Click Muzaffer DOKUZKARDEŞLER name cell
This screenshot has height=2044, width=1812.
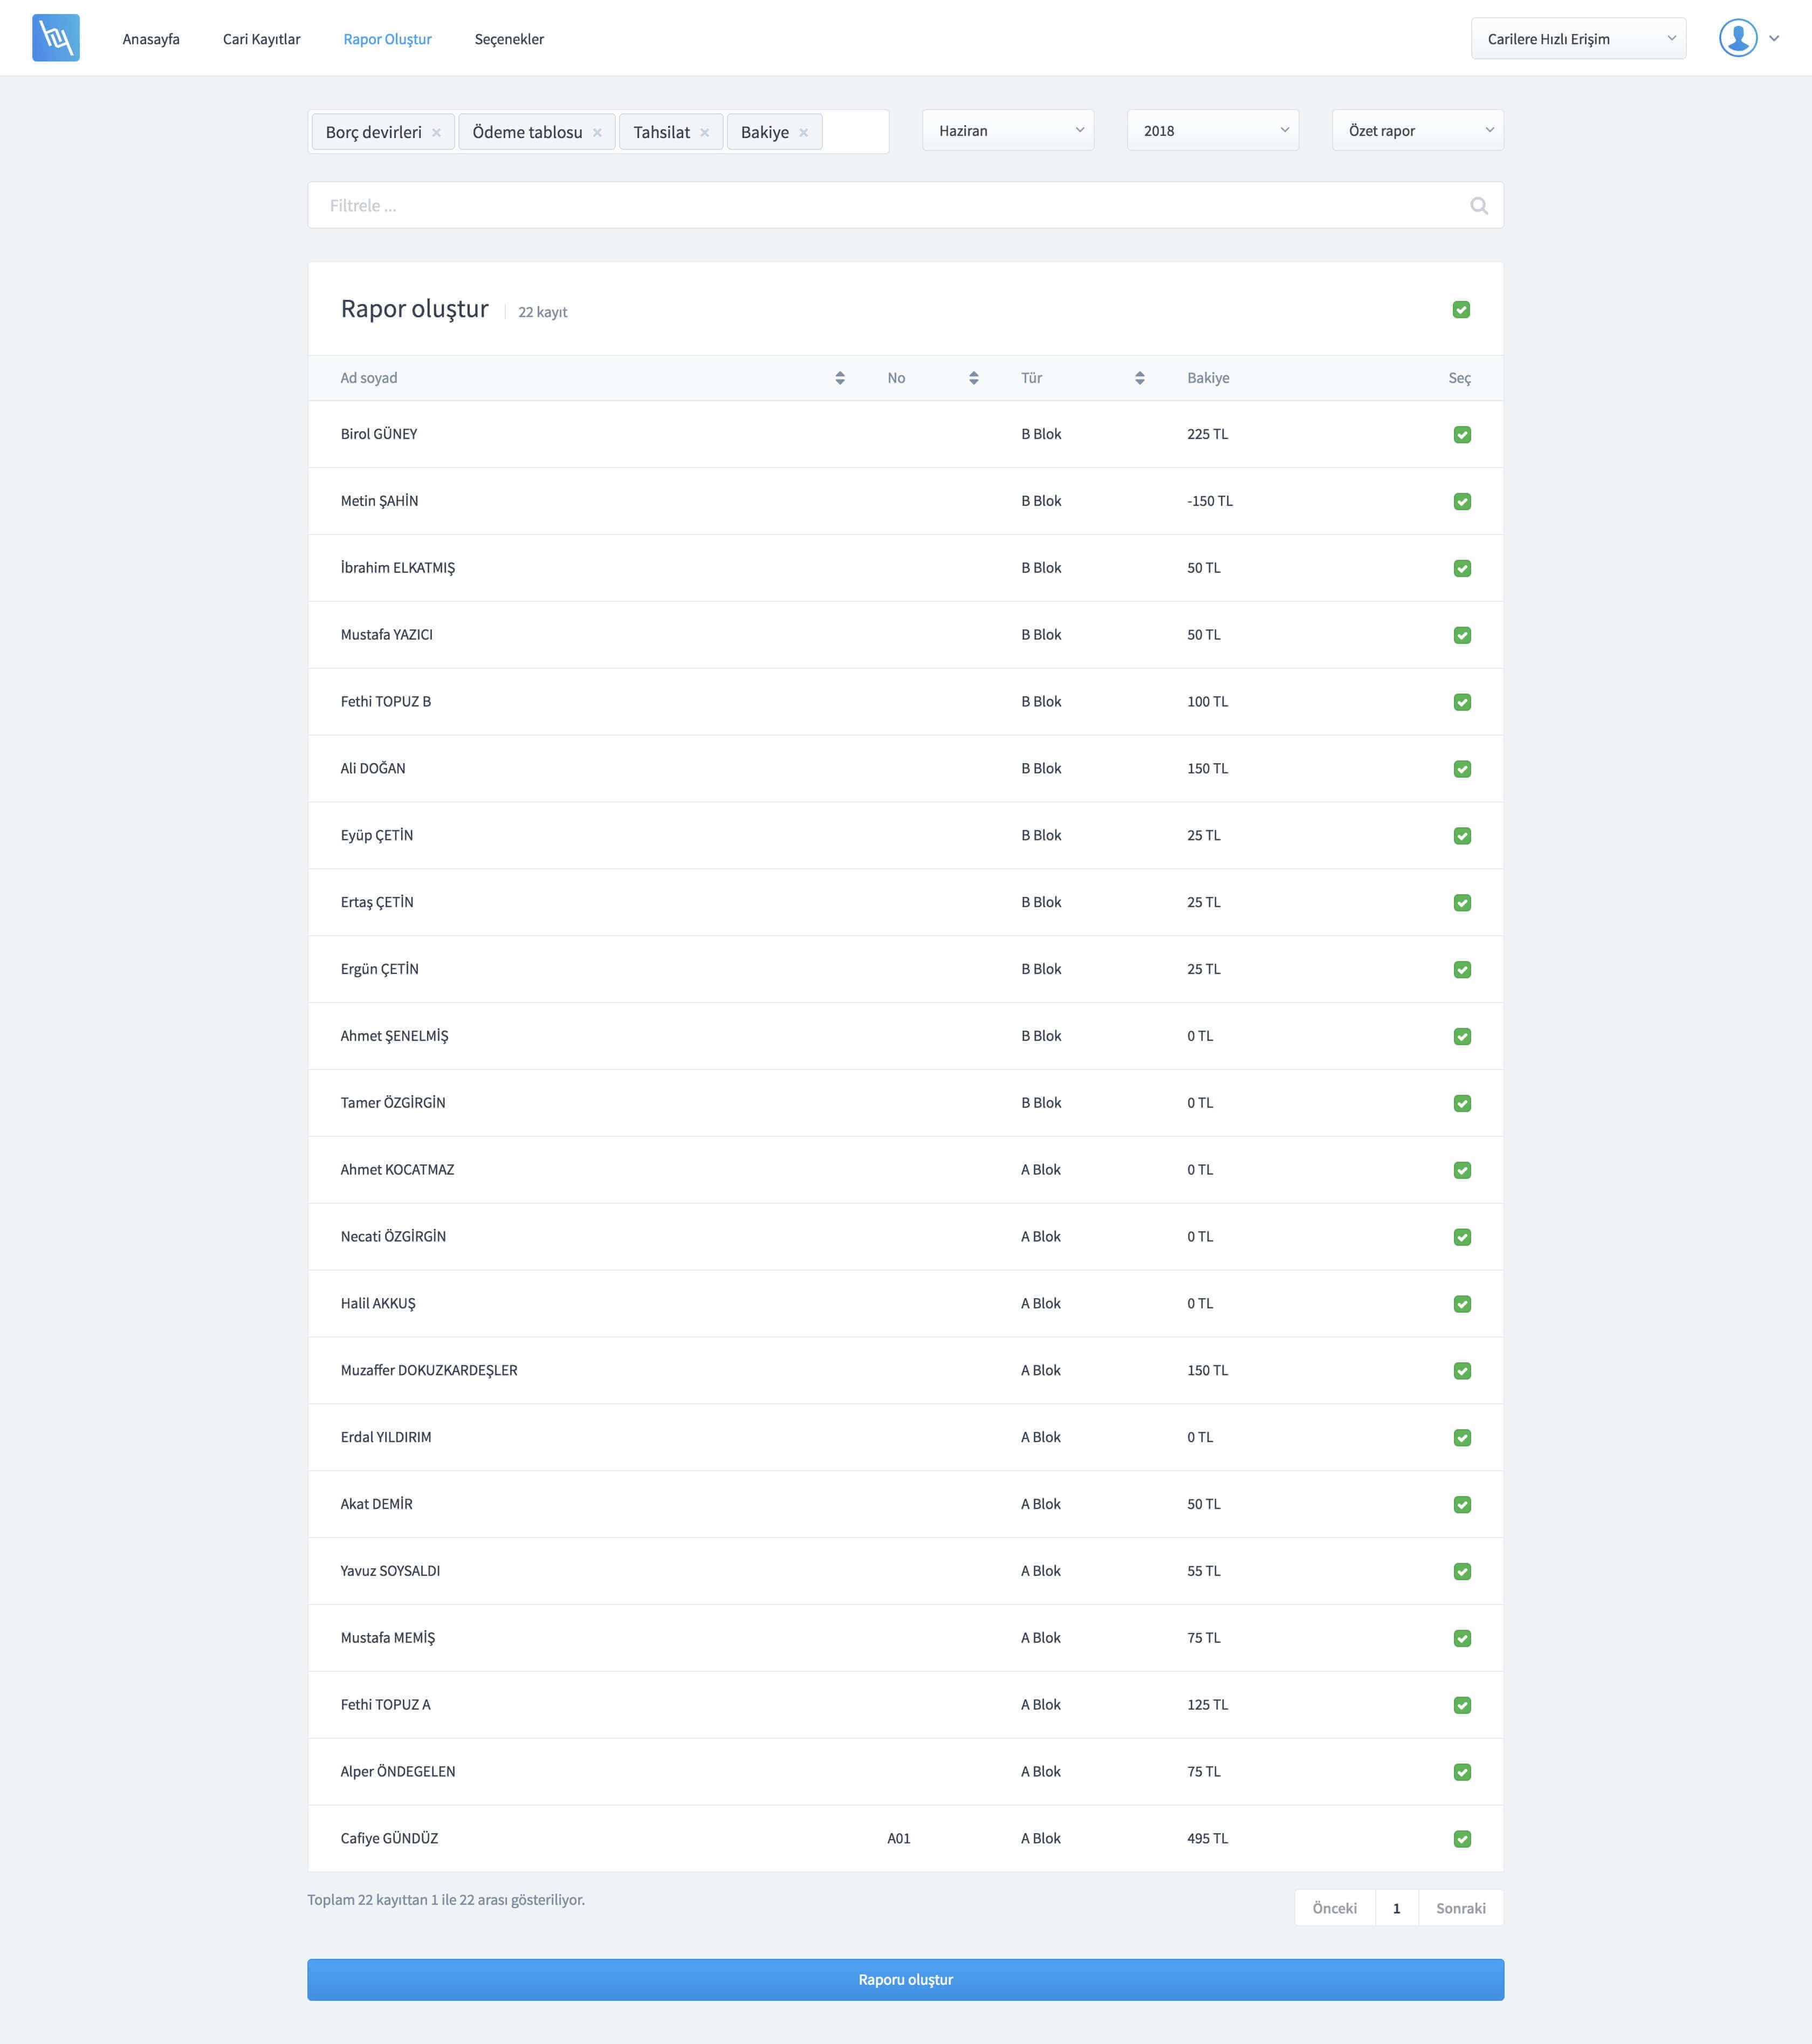[x=429, y=1370]
